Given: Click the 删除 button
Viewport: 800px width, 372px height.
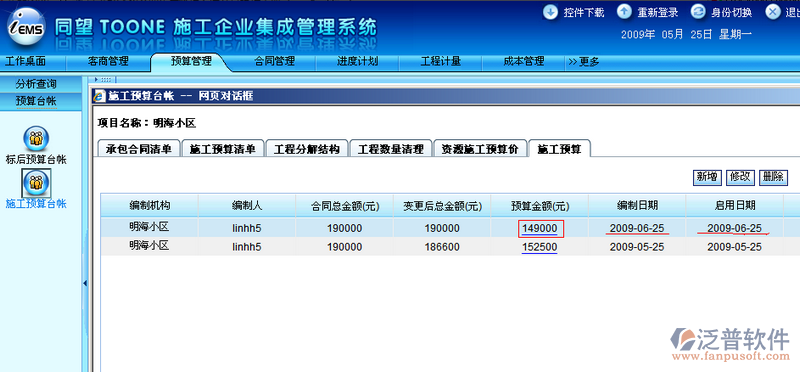Looking at the screenshot, I should point(773,177).
